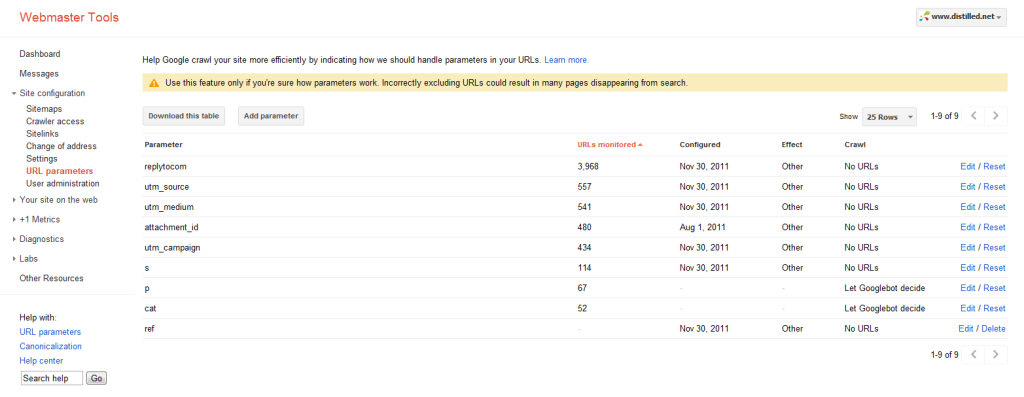The width and height of the screenshot is (1024, 397).
Task: Open Canonicalization help link
Action: [50, 346]
